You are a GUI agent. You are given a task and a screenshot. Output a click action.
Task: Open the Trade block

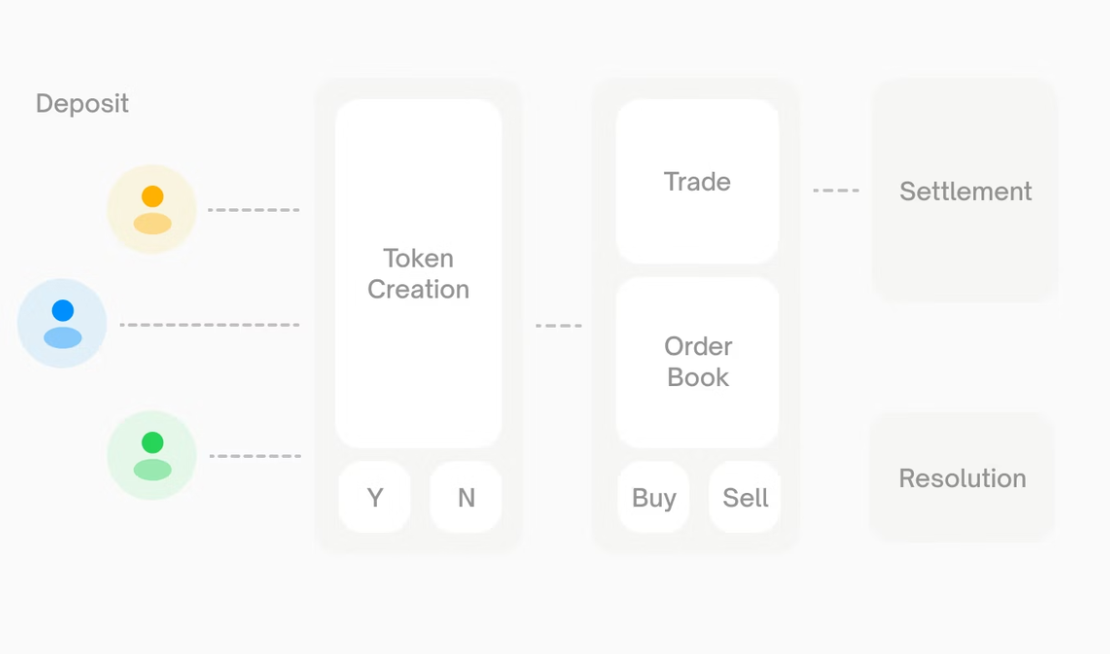pos(697,181)
